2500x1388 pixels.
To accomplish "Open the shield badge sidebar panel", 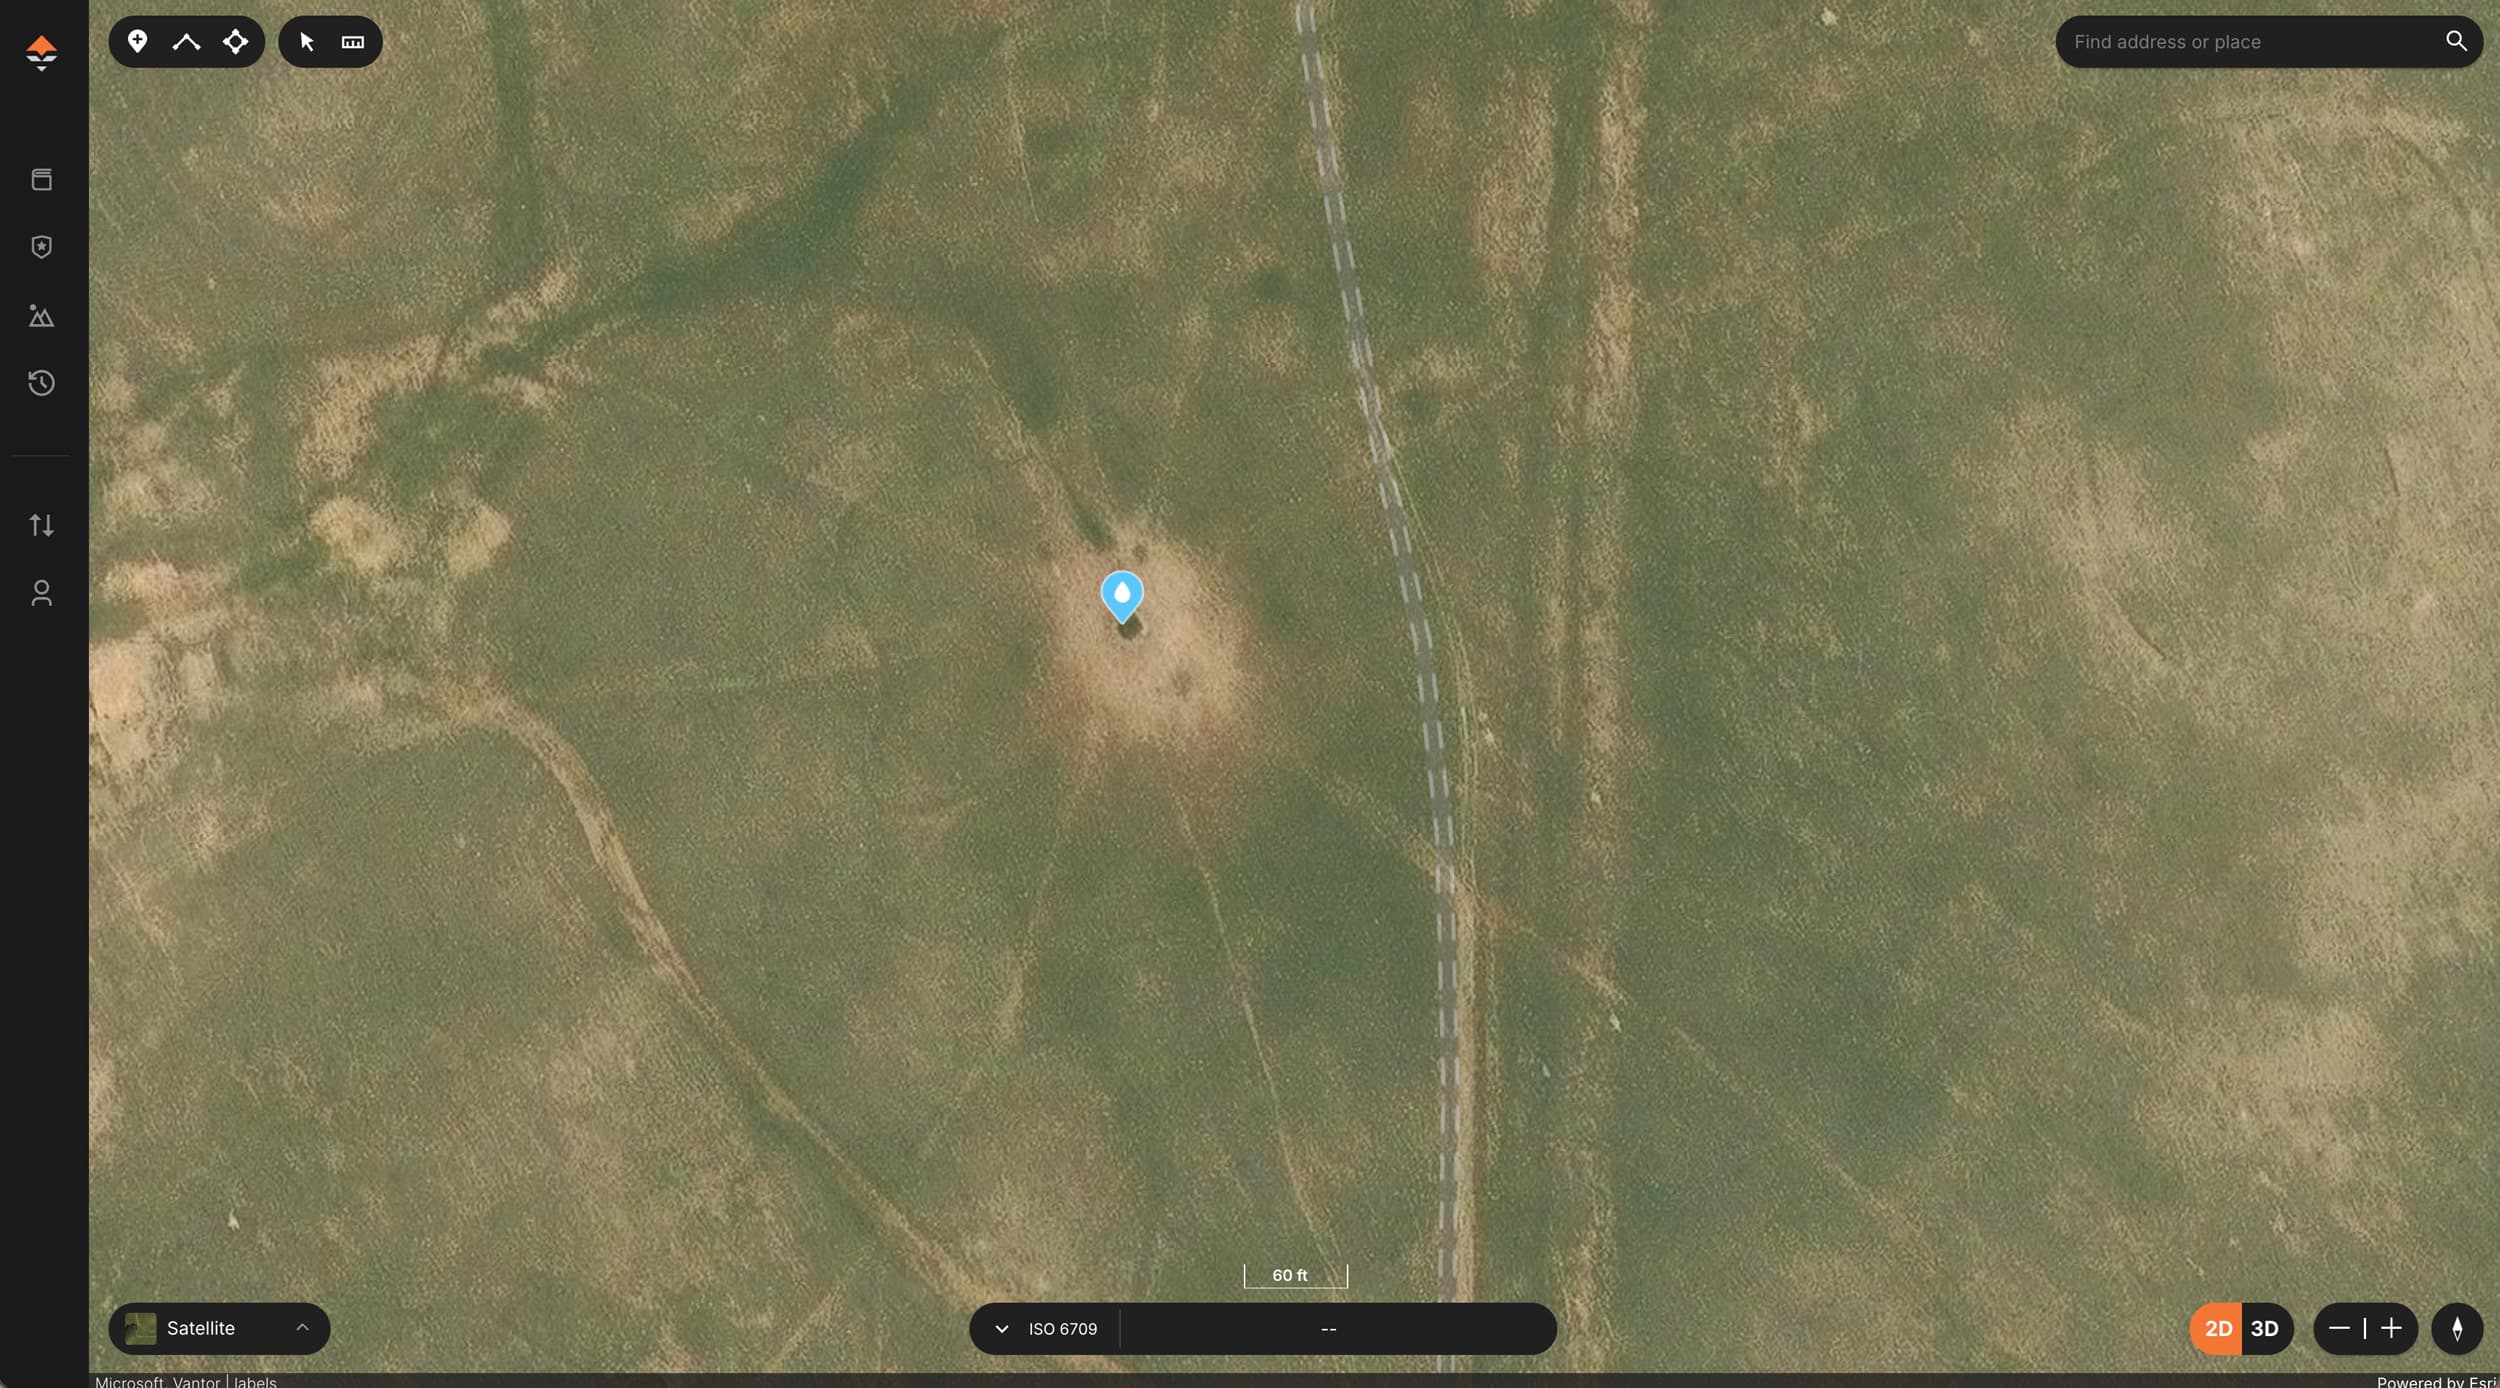I will coord(41,247).
